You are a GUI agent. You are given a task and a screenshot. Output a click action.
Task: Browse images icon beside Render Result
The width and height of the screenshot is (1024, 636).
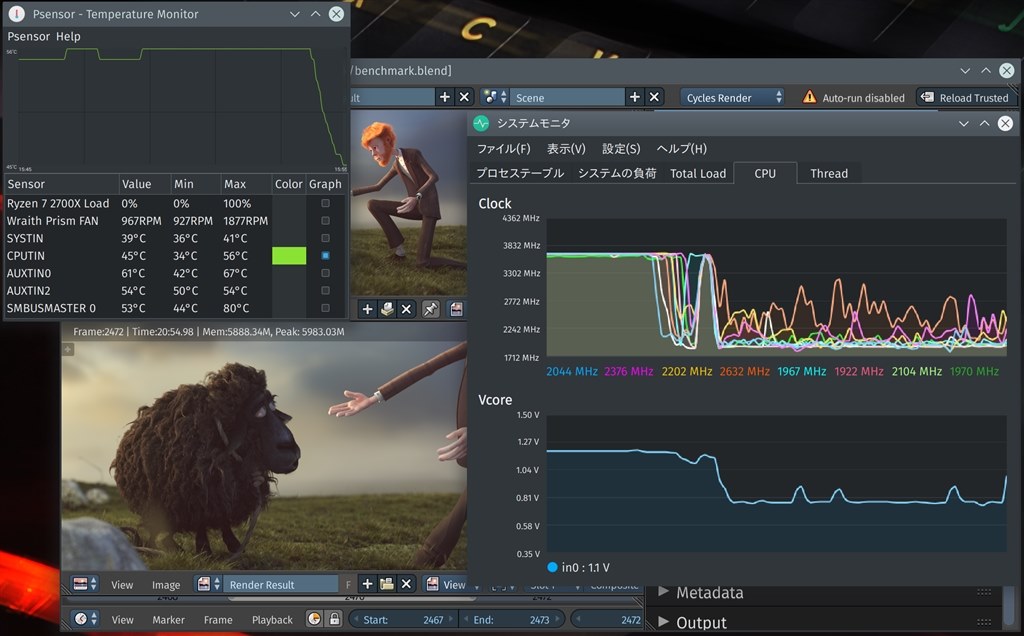(210, 584)
